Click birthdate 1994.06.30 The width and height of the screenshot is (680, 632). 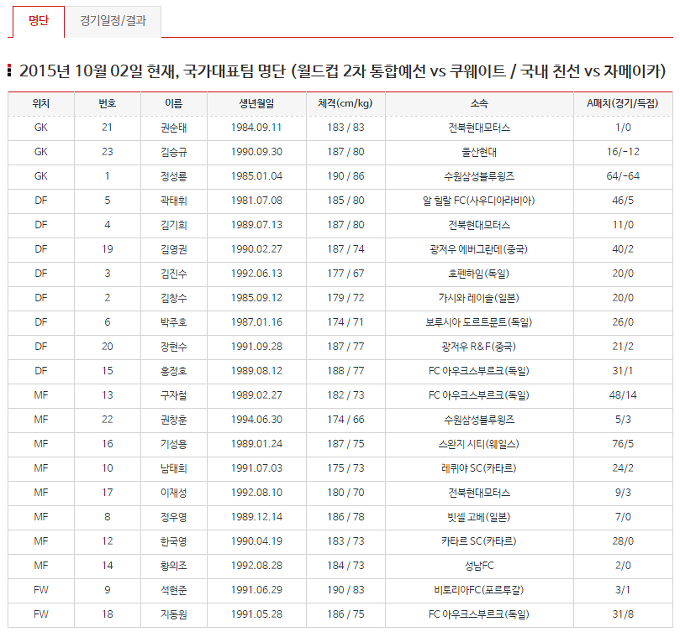(257, 419)
